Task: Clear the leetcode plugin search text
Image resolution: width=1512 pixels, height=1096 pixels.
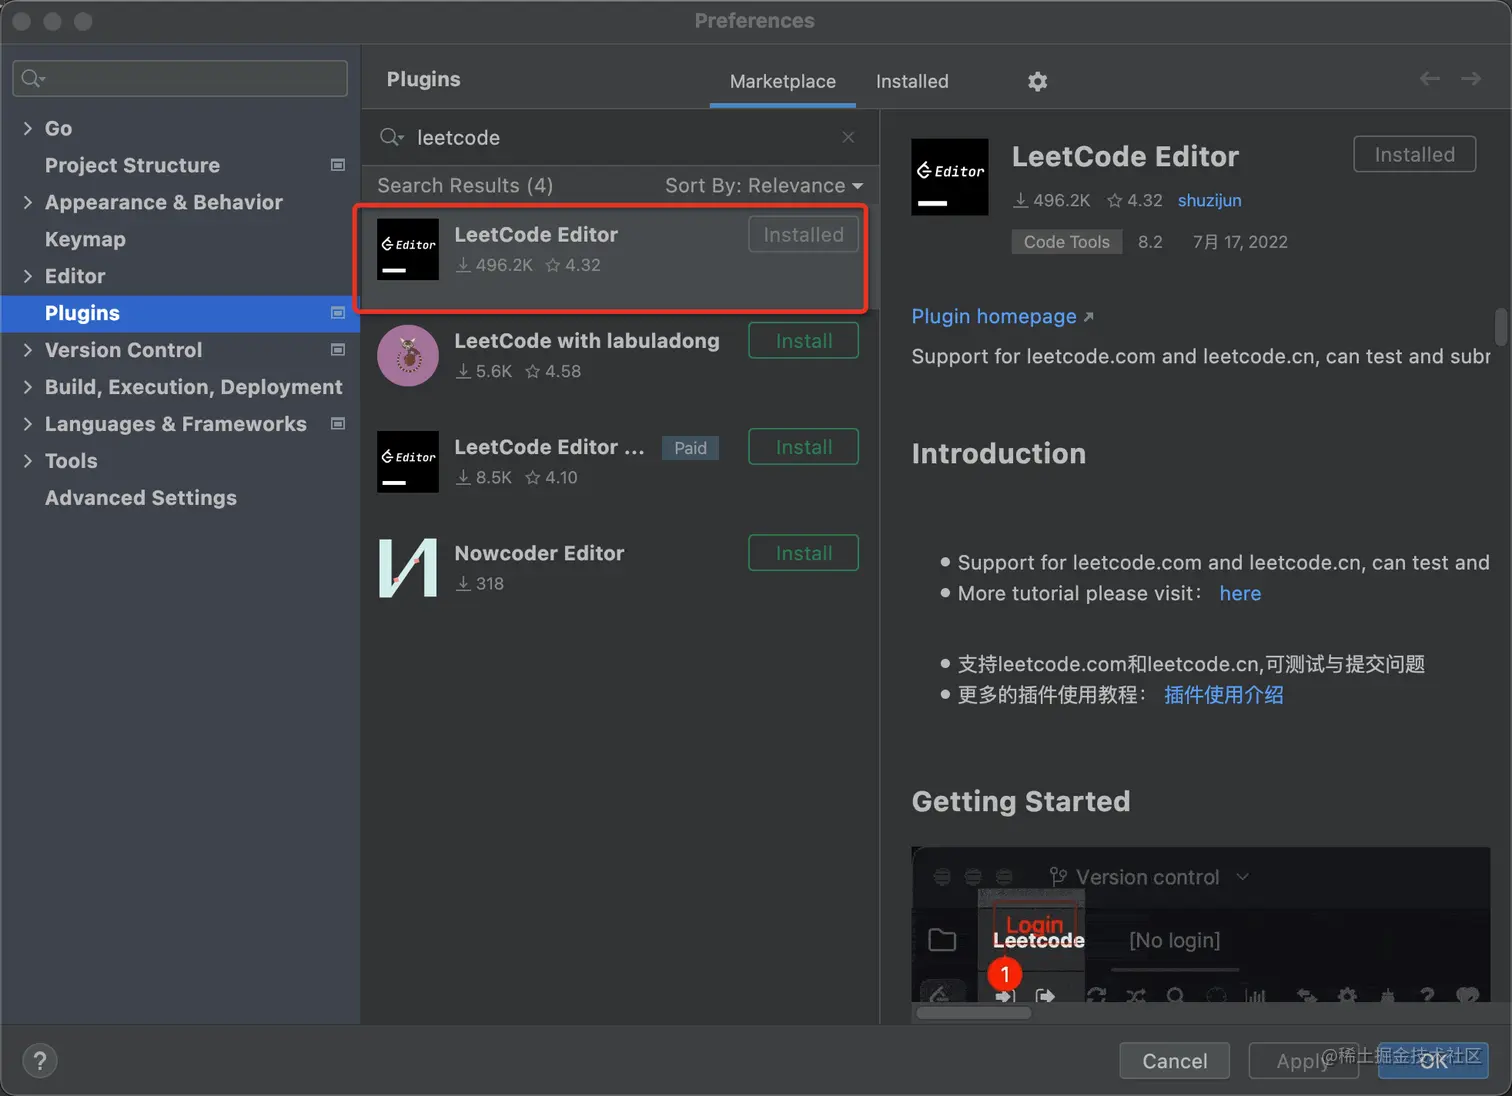Action: 848,137
